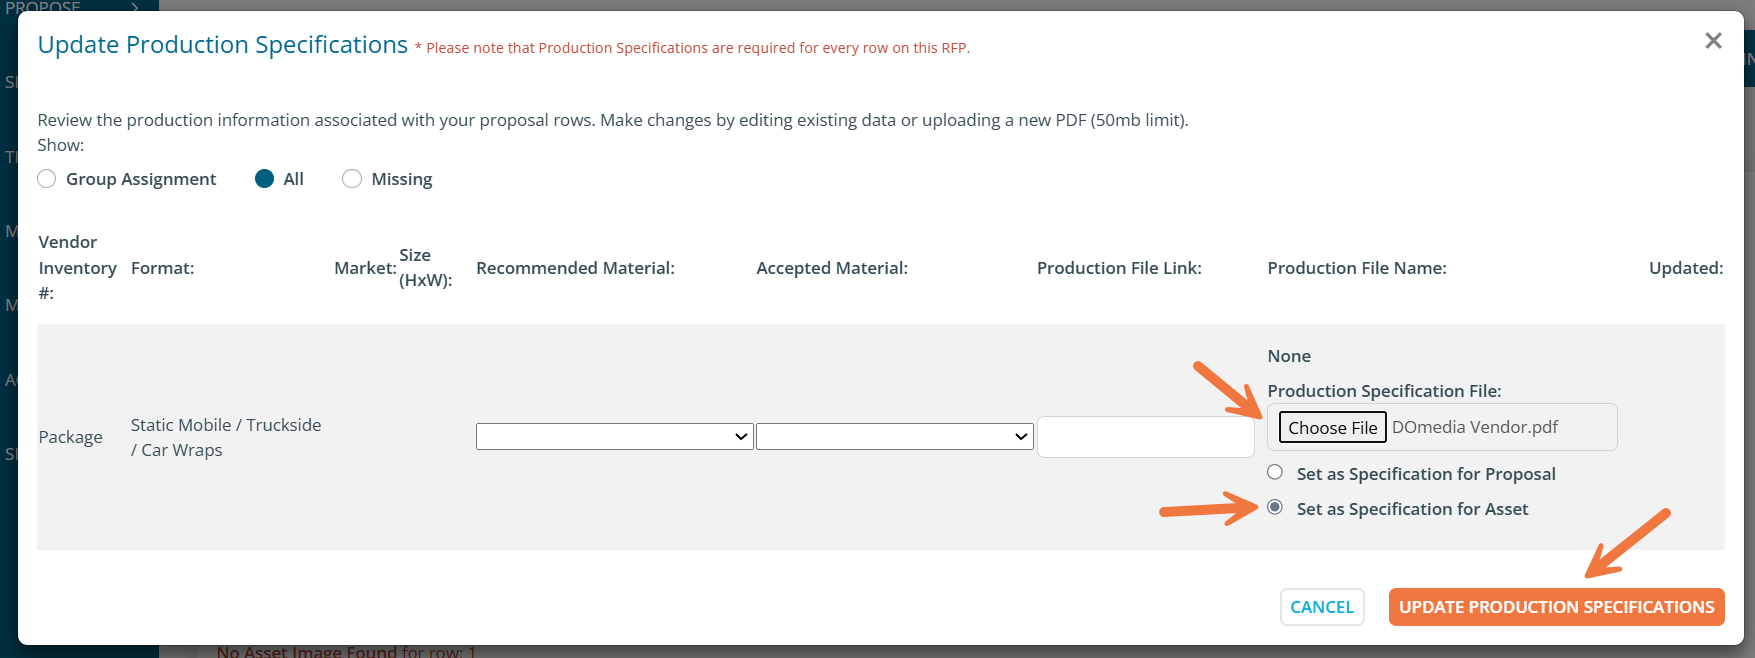Image resolution: width=1755 pixels, height=658 pixels.
Task: Show only Missing specifications
Action: (x=352, y=179)
